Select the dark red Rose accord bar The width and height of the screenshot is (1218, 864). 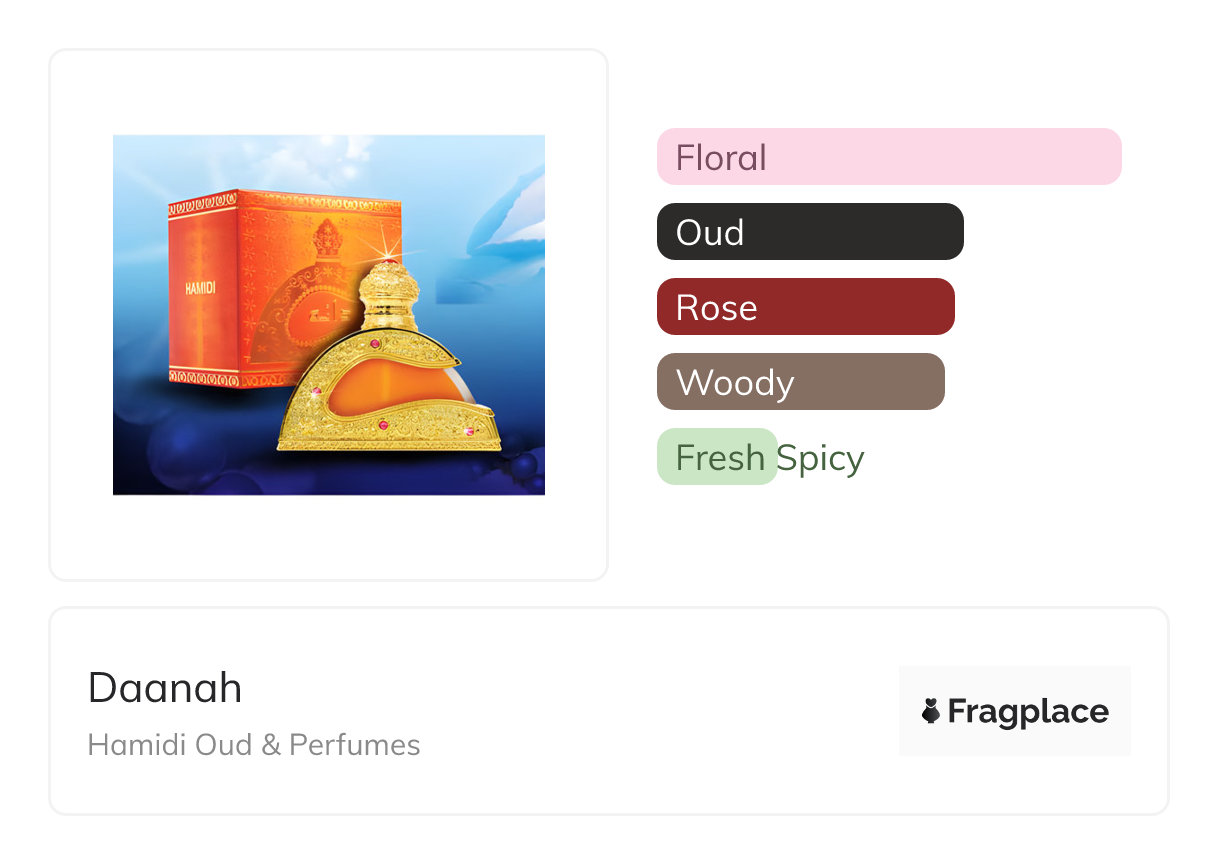[x=805, y=307]
